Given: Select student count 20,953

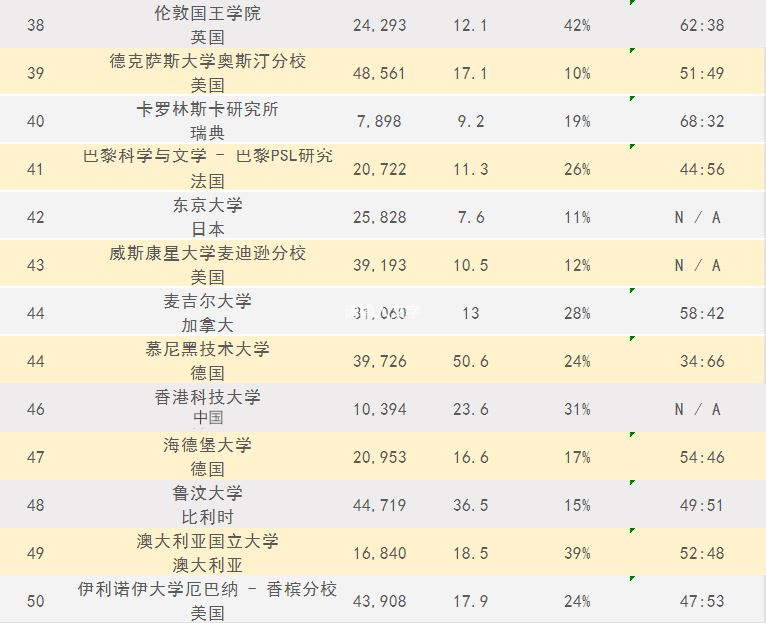Looking at the screenshot, I should coord(380,457).
